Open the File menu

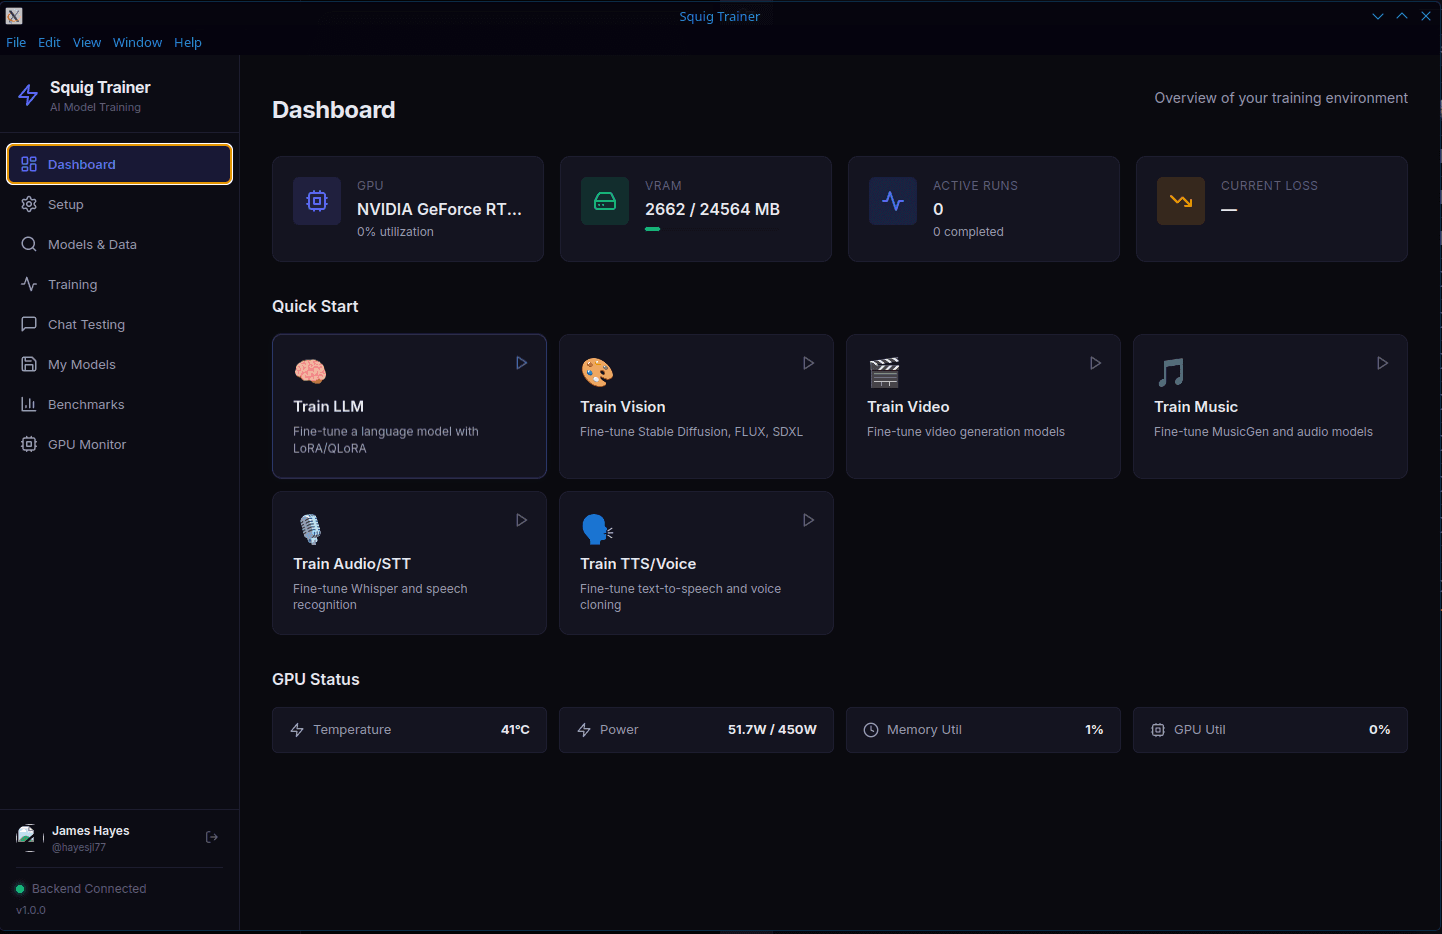(16, 42)
